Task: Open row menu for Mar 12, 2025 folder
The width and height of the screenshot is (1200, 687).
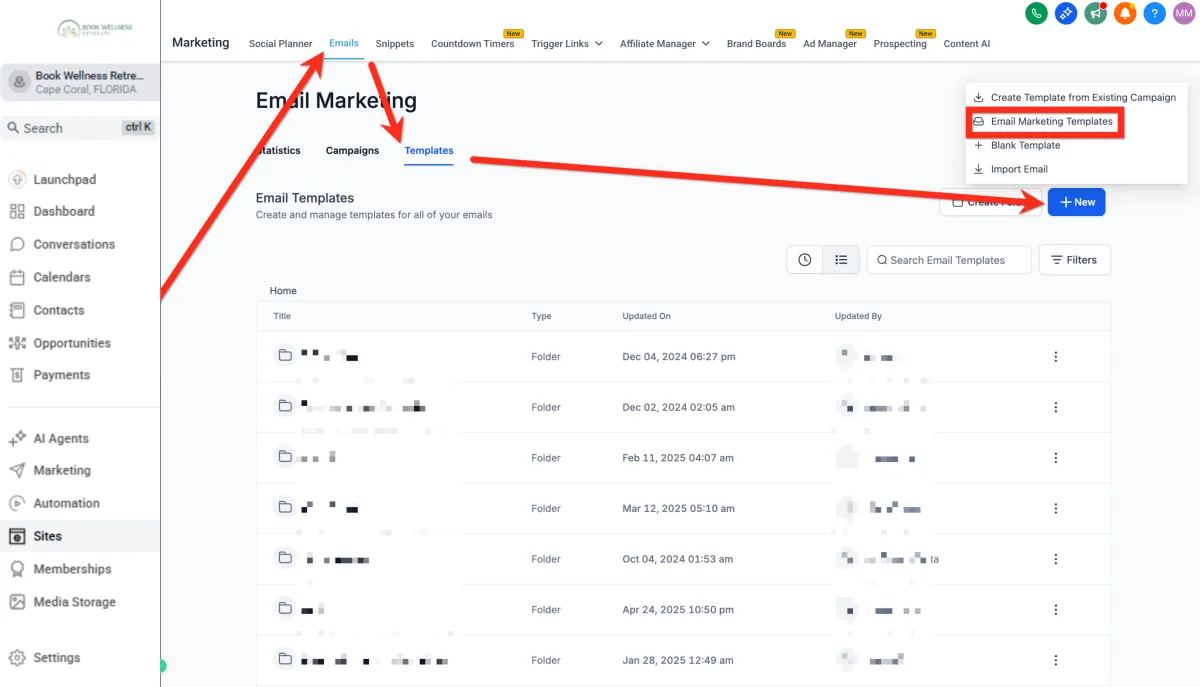Action: (1055, 508)
